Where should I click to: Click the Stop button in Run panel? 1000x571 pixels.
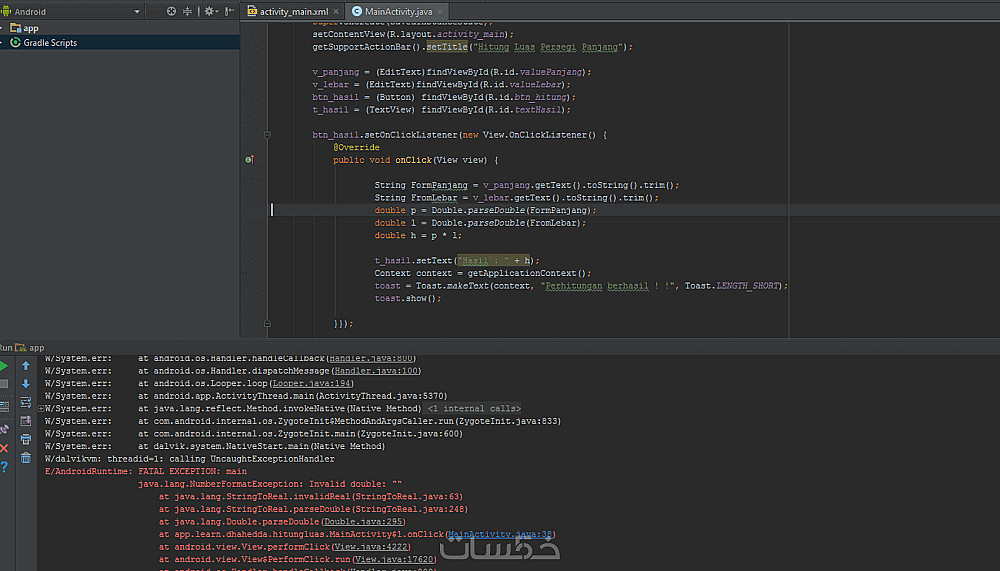click(x=5, y=384)
